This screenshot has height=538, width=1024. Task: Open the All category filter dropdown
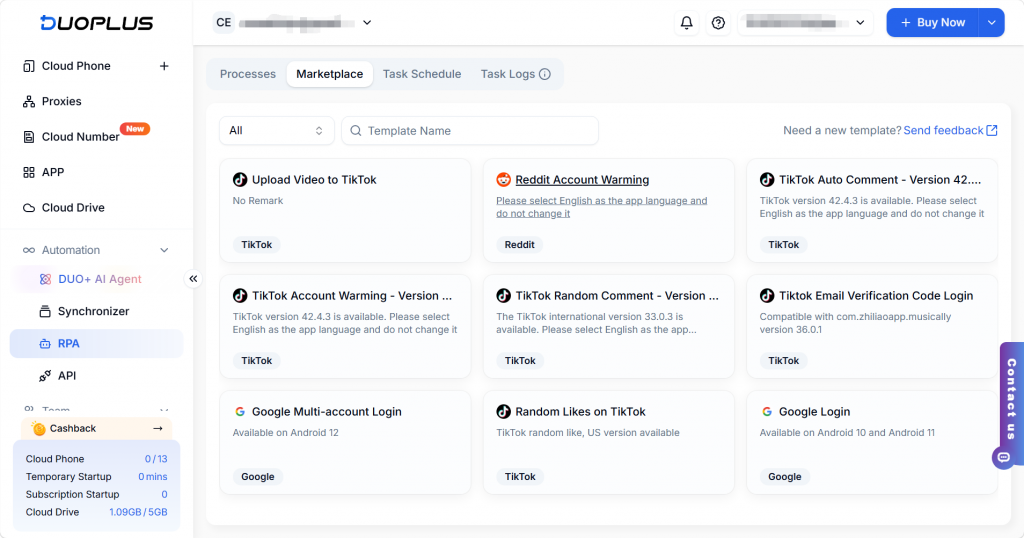pyautogui.click(x=277, y=131)
